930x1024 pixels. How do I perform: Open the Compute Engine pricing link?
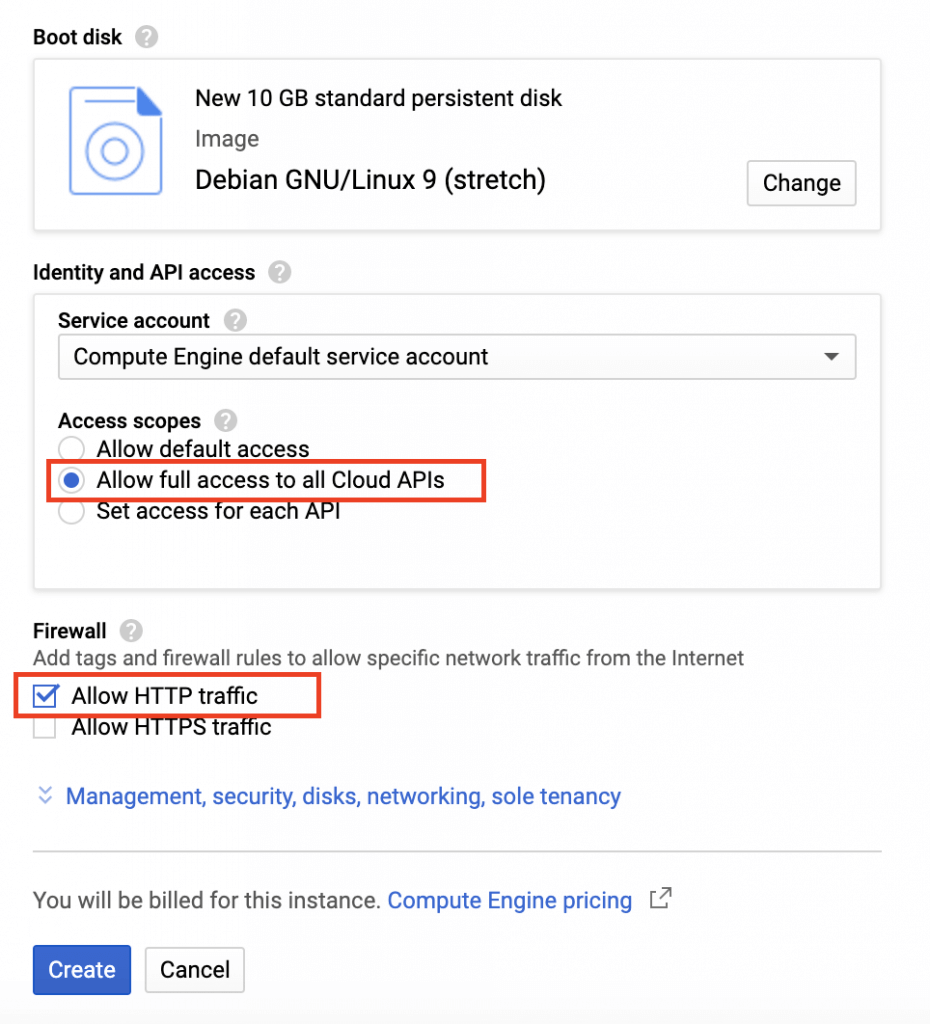[x=509, y=899]
